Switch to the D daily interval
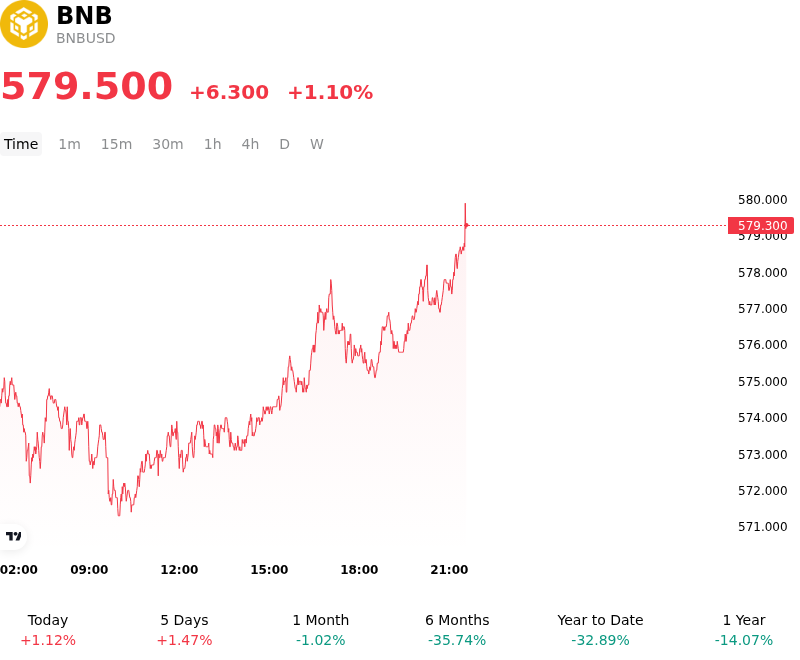The width and height of the screenshot is (800, 660). click(x=285, y=144)
